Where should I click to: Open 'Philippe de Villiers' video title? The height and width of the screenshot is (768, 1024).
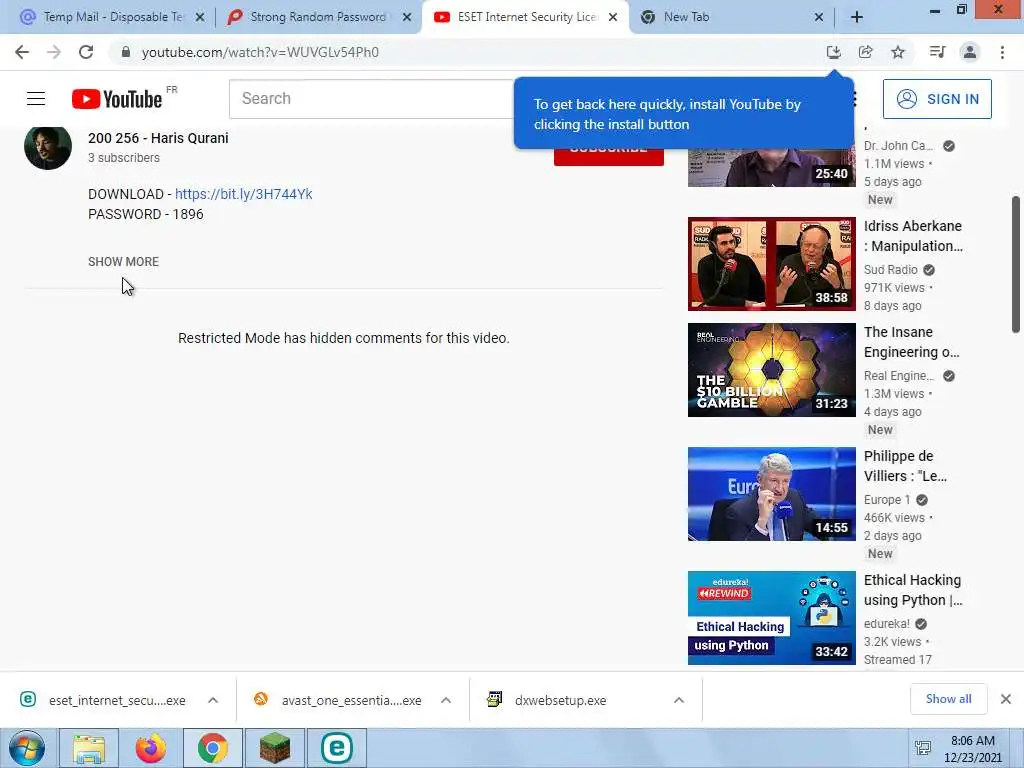905,466
